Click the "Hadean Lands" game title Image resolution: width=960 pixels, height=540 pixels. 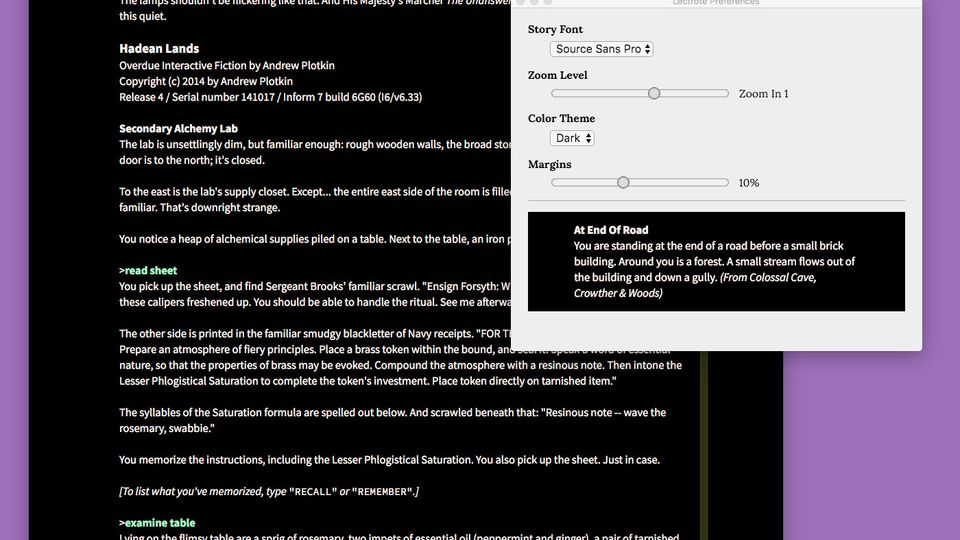tap(159, 48)
